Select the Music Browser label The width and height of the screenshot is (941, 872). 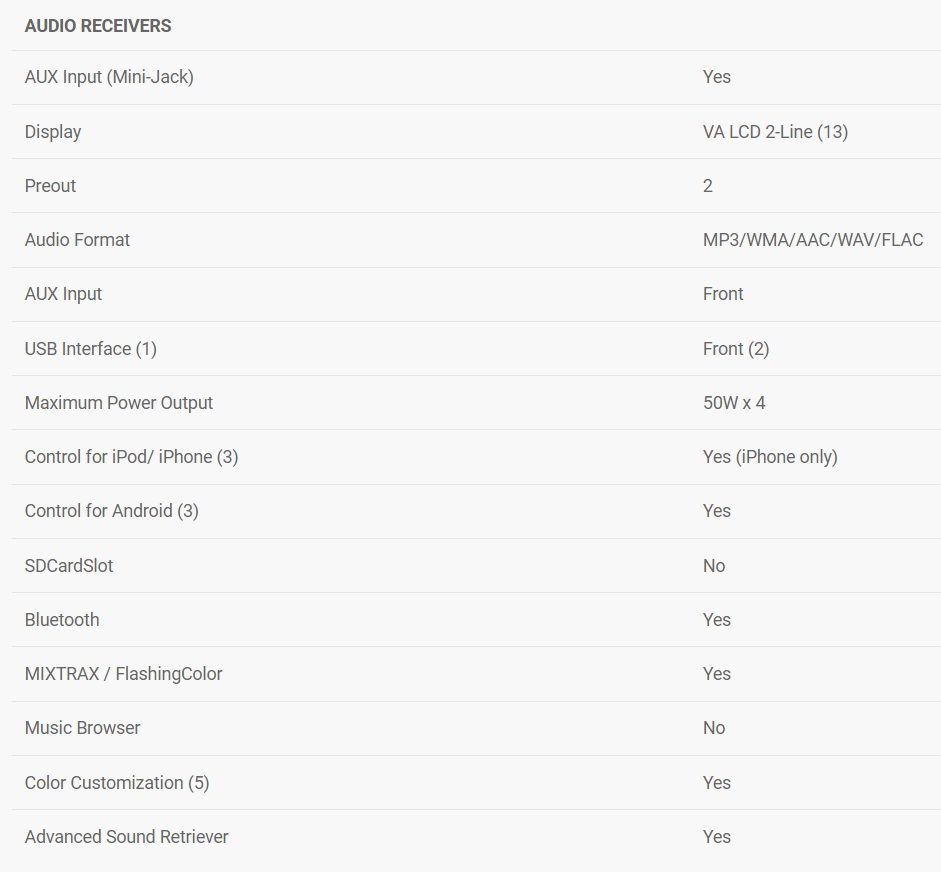[82, 728]
